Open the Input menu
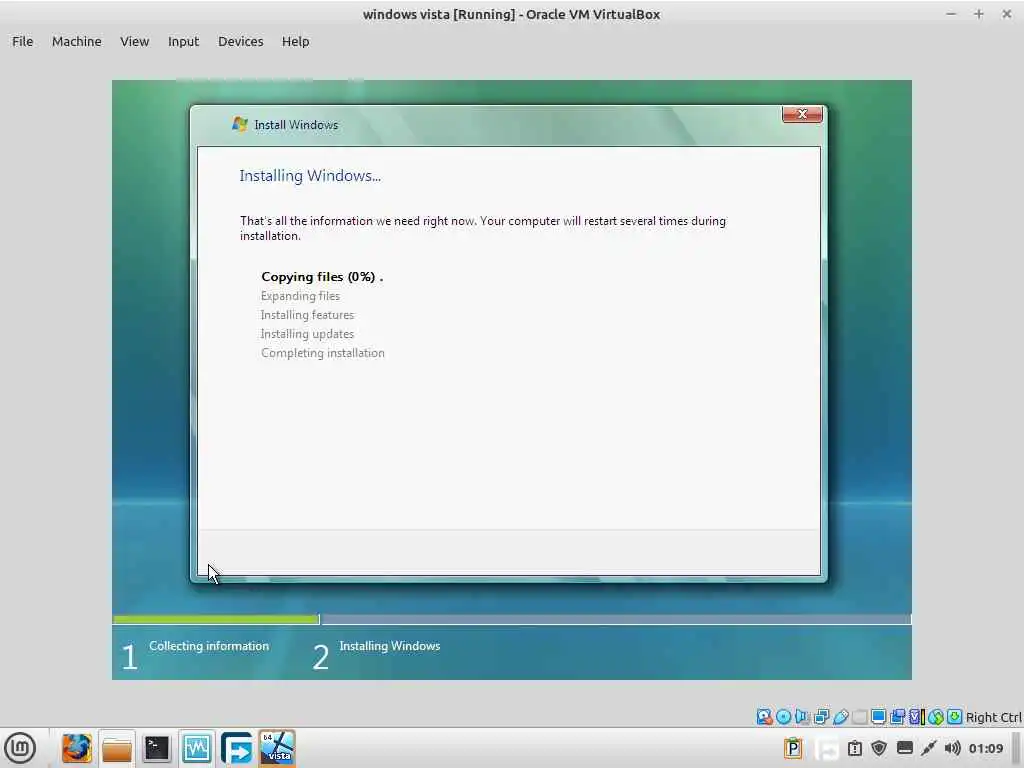 tap(184, 41)
